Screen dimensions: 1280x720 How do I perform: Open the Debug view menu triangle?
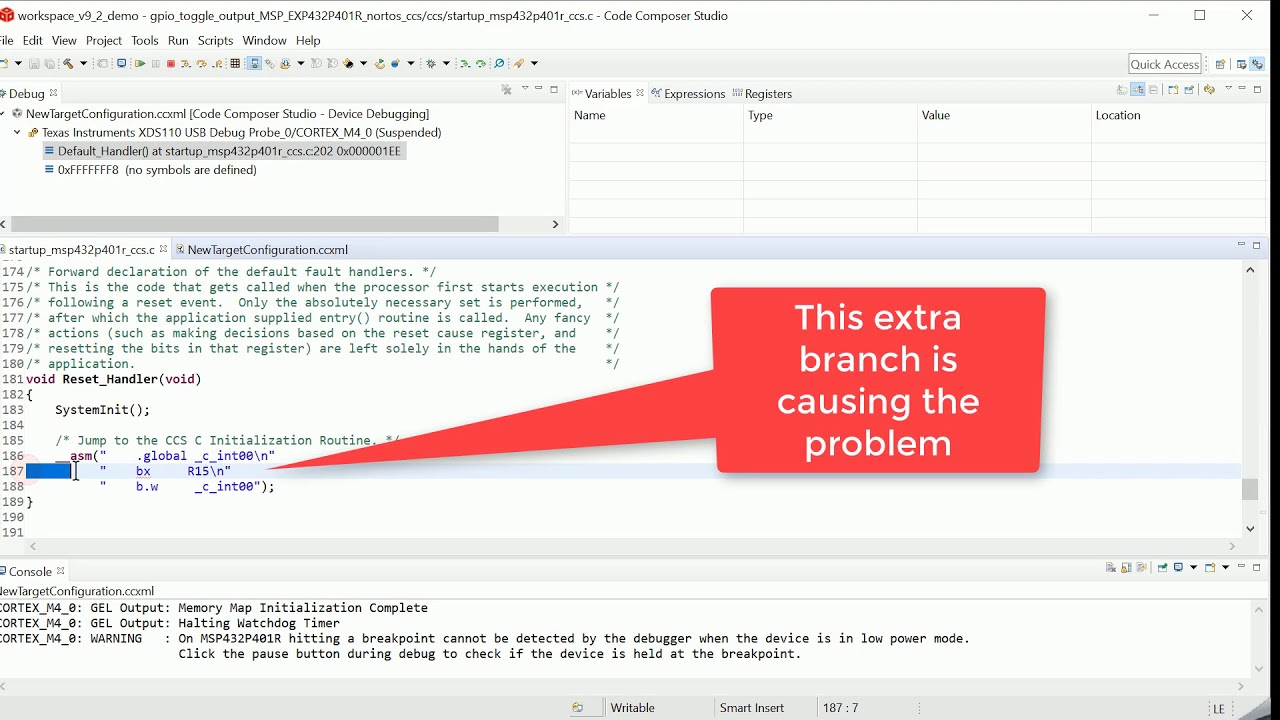(x=525, y=88)
